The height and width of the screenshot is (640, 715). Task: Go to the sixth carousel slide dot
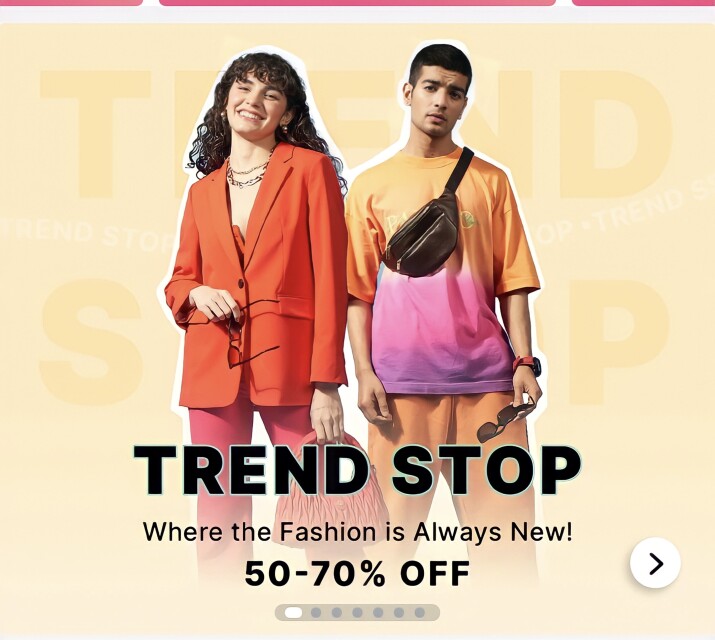399,613
